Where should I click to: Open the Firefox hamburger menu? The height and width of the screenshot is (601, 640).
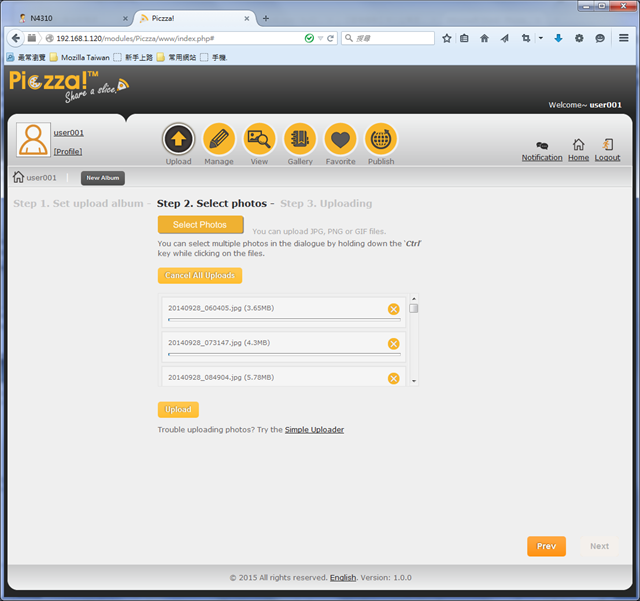click(x=624, y=38)
